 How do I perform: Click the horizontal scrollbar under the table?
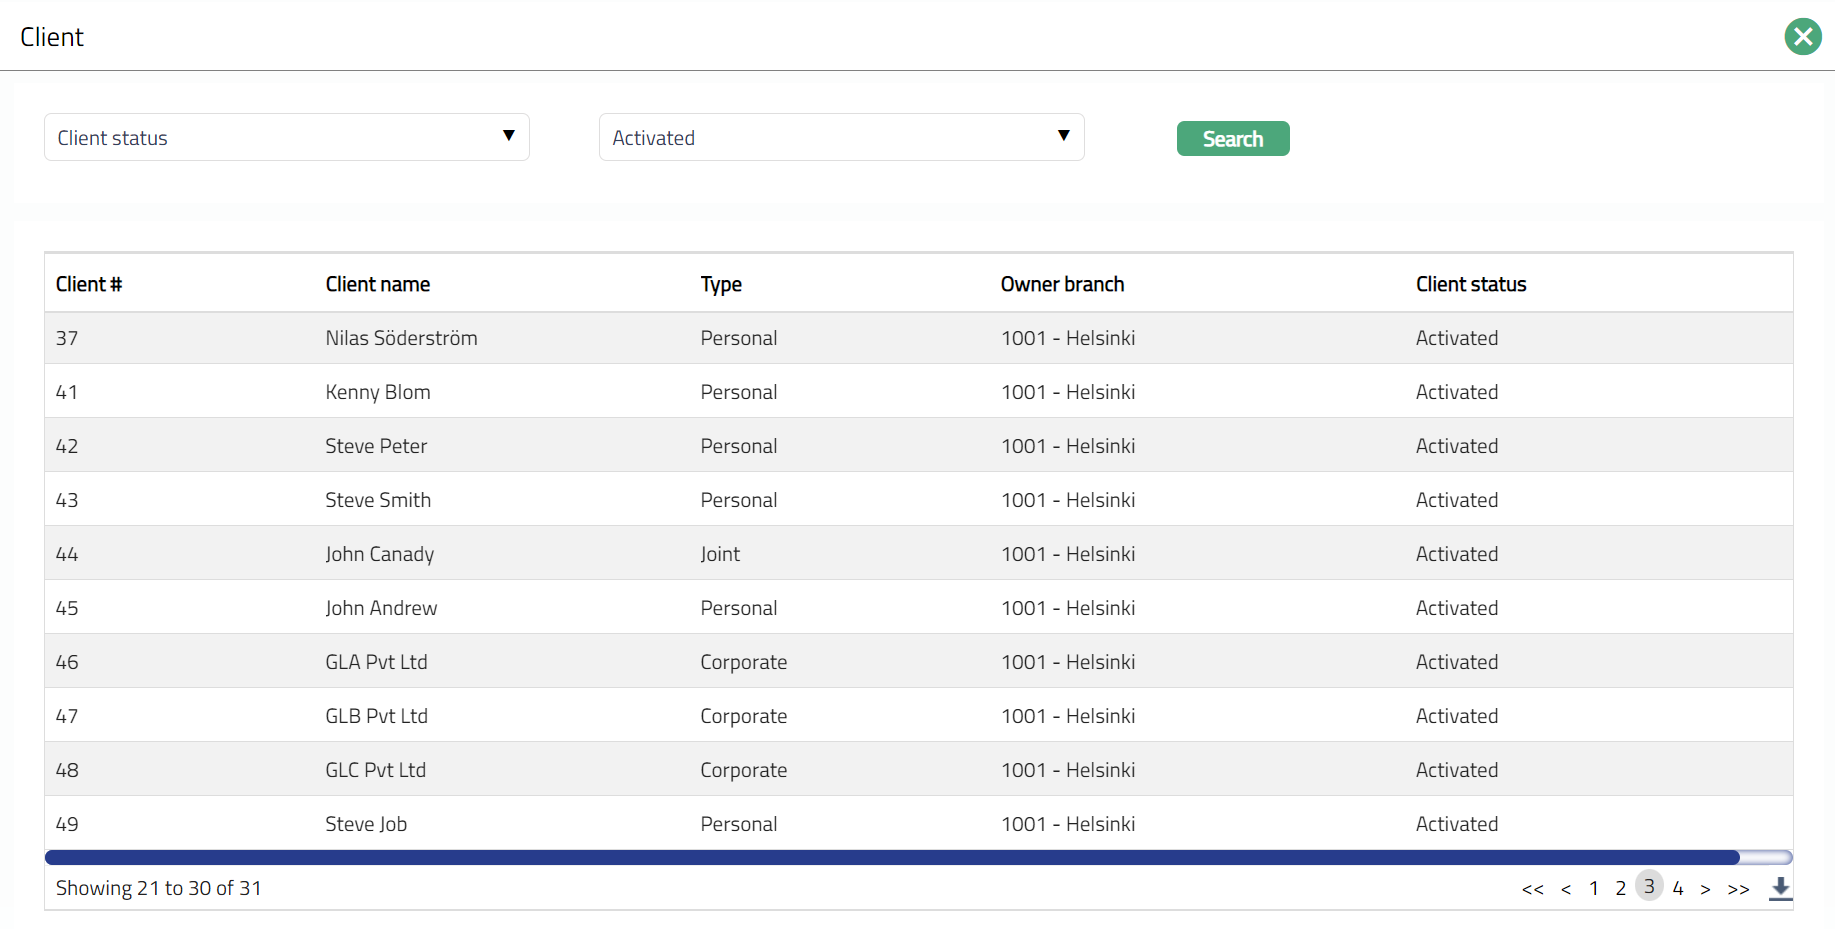(x=892, y=857)
